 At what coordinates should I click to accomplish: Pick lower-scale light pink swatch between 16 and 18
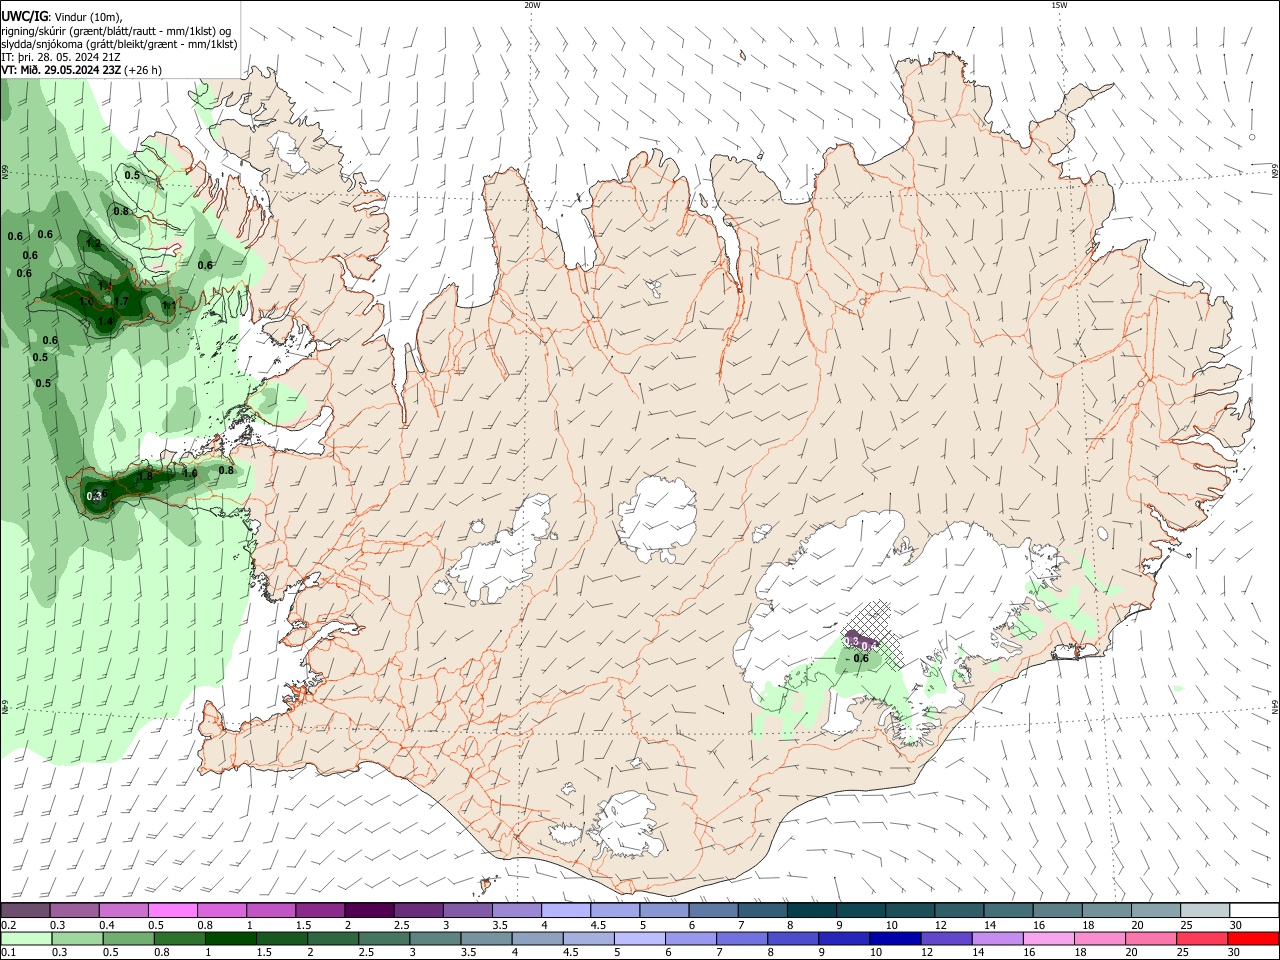click(x=1048, y=938)
